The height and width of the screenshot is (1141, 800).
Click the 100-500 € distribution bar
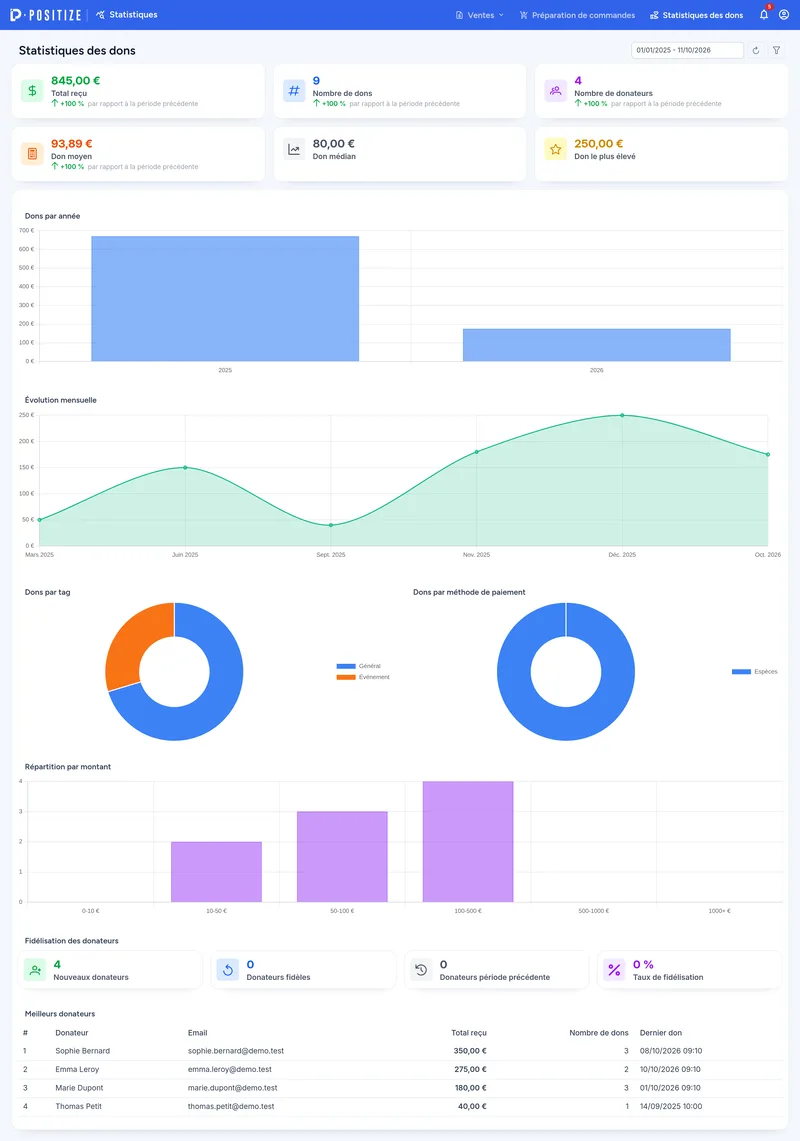468,842
